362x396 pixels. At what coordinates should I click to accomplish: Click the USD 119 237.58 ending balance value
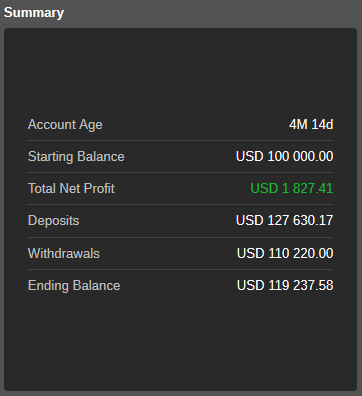pyautogui.click(x=285, y=285)
